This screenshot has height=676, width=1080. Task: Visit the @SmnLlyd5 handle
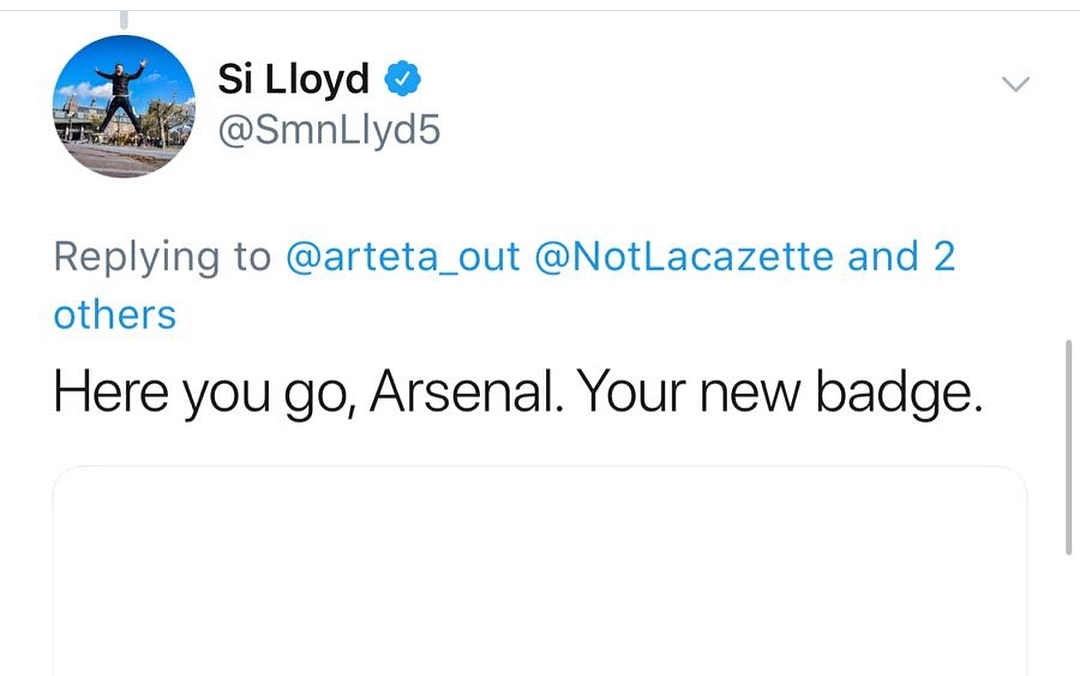pos(329,130)
